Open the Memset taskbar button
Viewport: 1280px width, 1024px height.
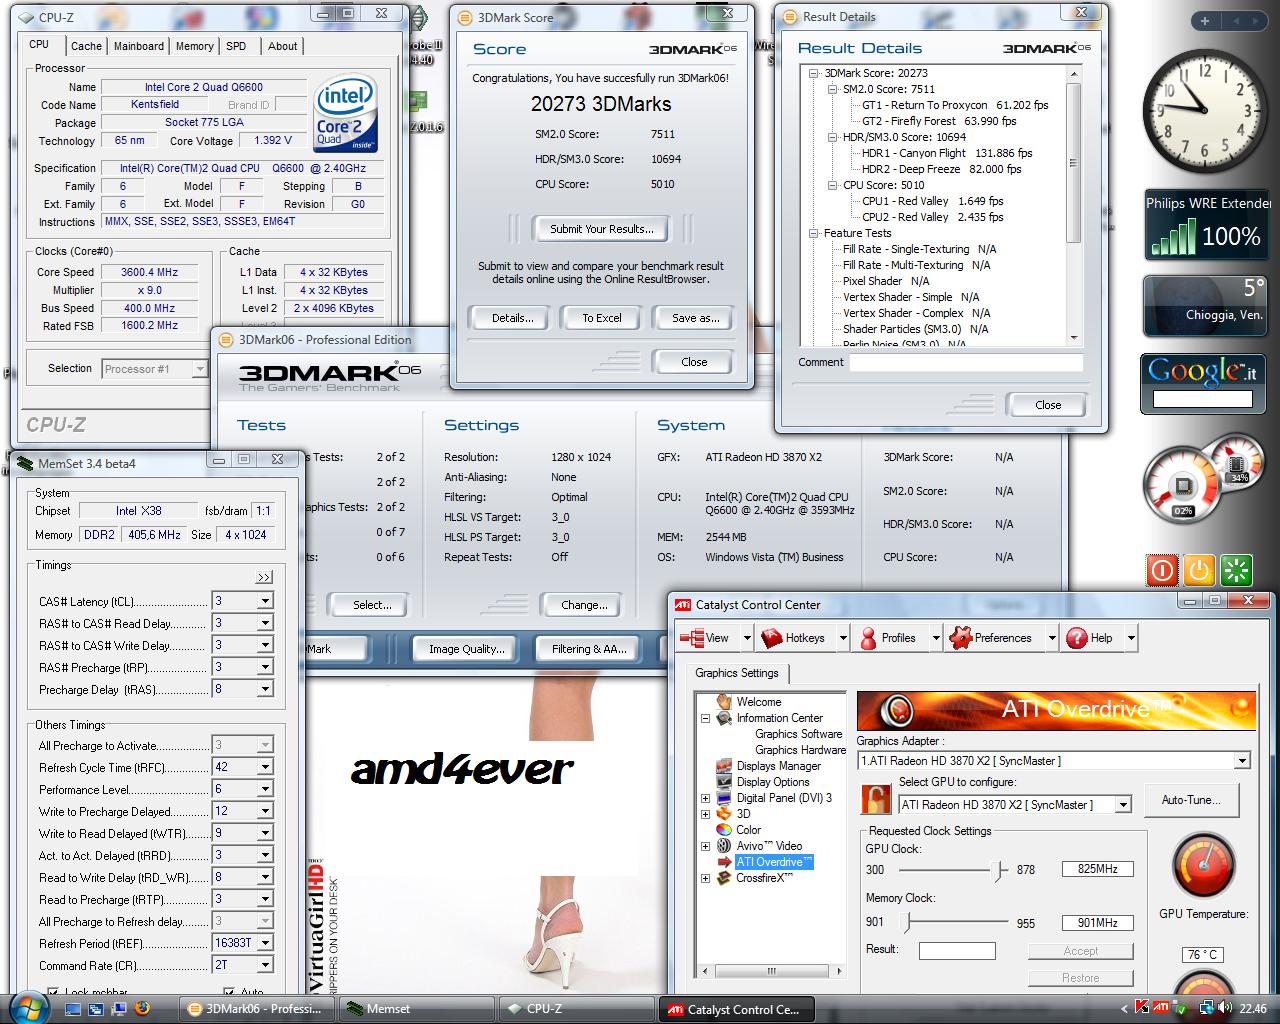[415, 1009]
